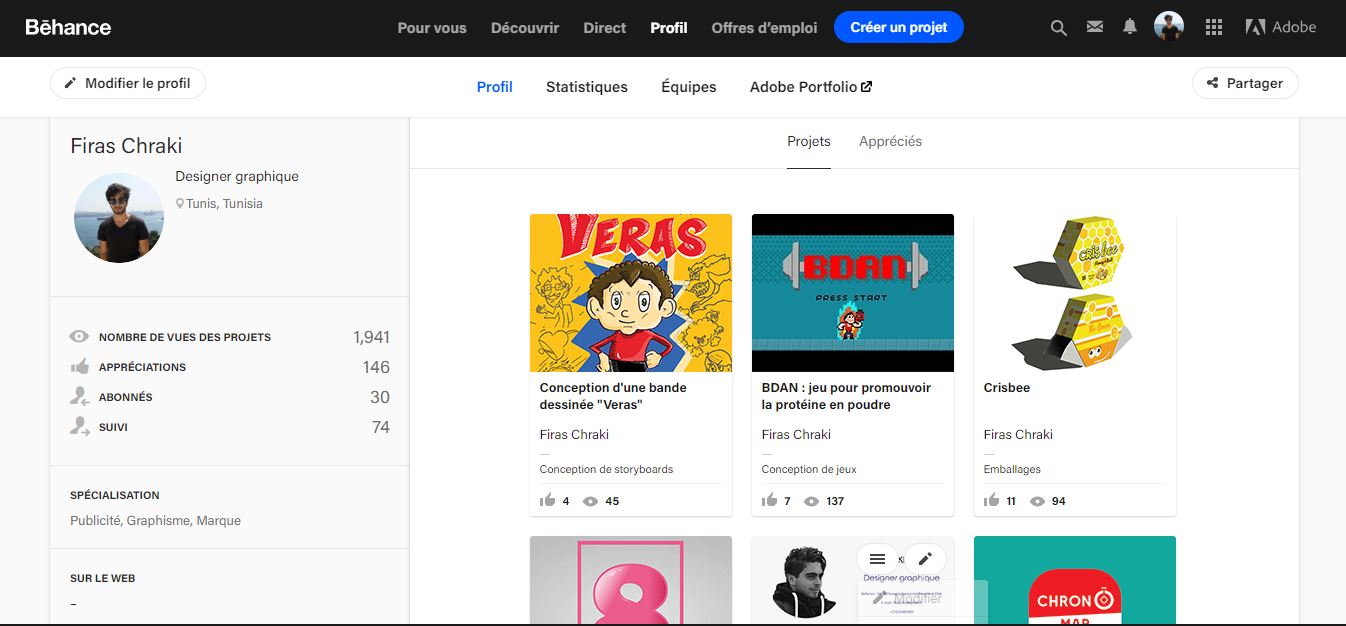Click Tunis, Tunisia location text
Viewport: 1346px width, 626px height.
tap(224, 203)
